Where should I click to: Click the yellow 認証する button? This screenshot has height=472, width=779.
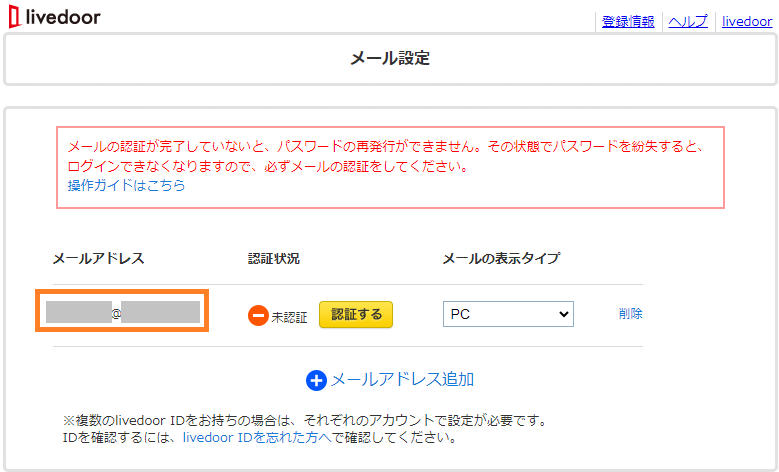[x=356, y=315]
